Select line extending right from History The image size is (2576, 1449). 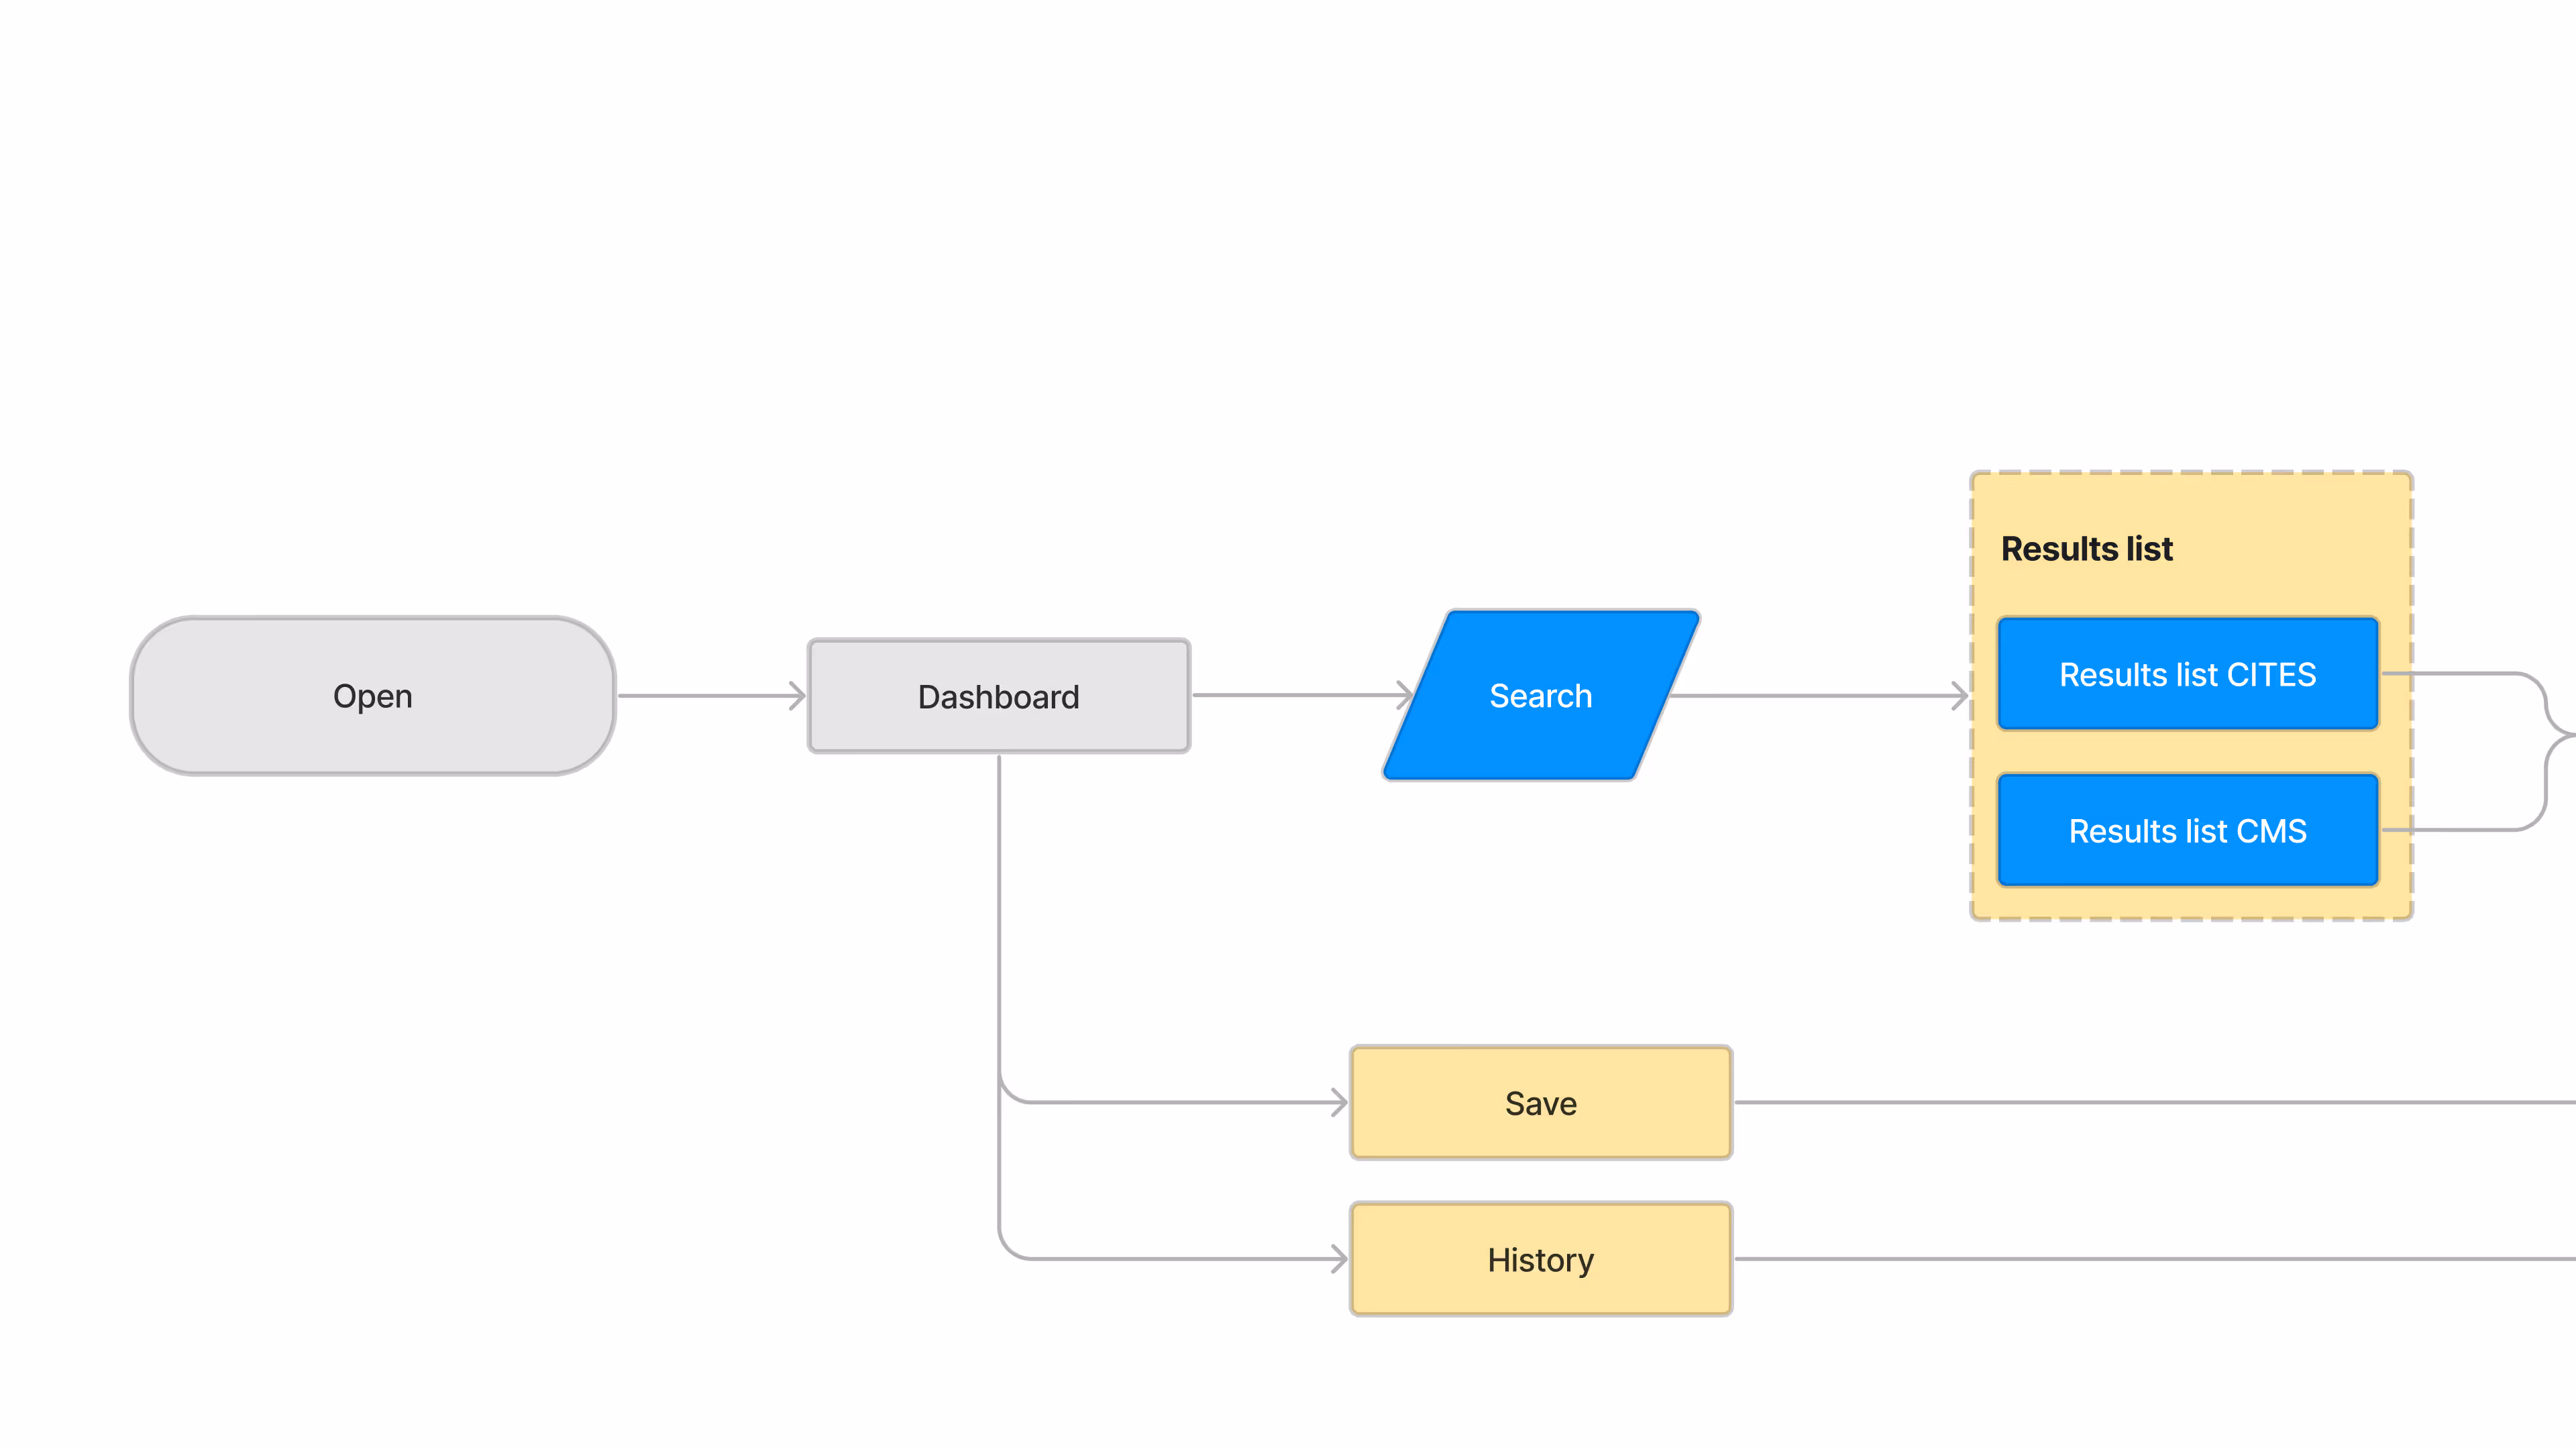(x=2150, y=1259)
